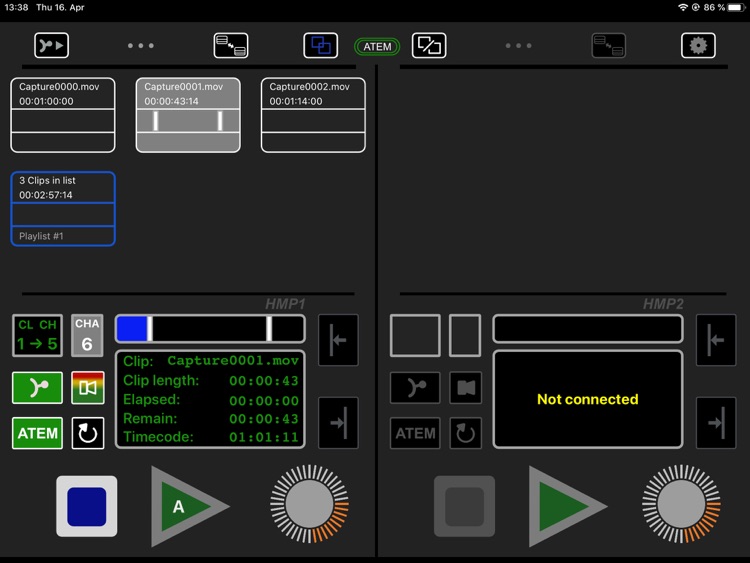
Task: Toggle the green ATEM button on HMP1
Action: (37, 433)
